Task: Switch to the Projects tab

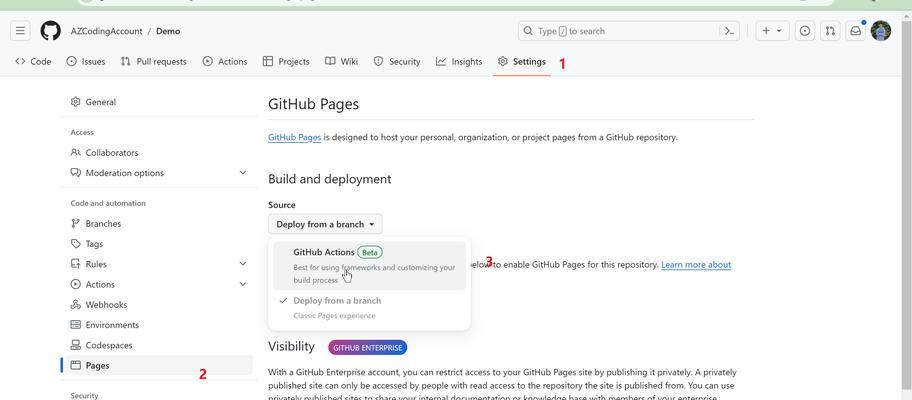Action: tap(286, 61)
